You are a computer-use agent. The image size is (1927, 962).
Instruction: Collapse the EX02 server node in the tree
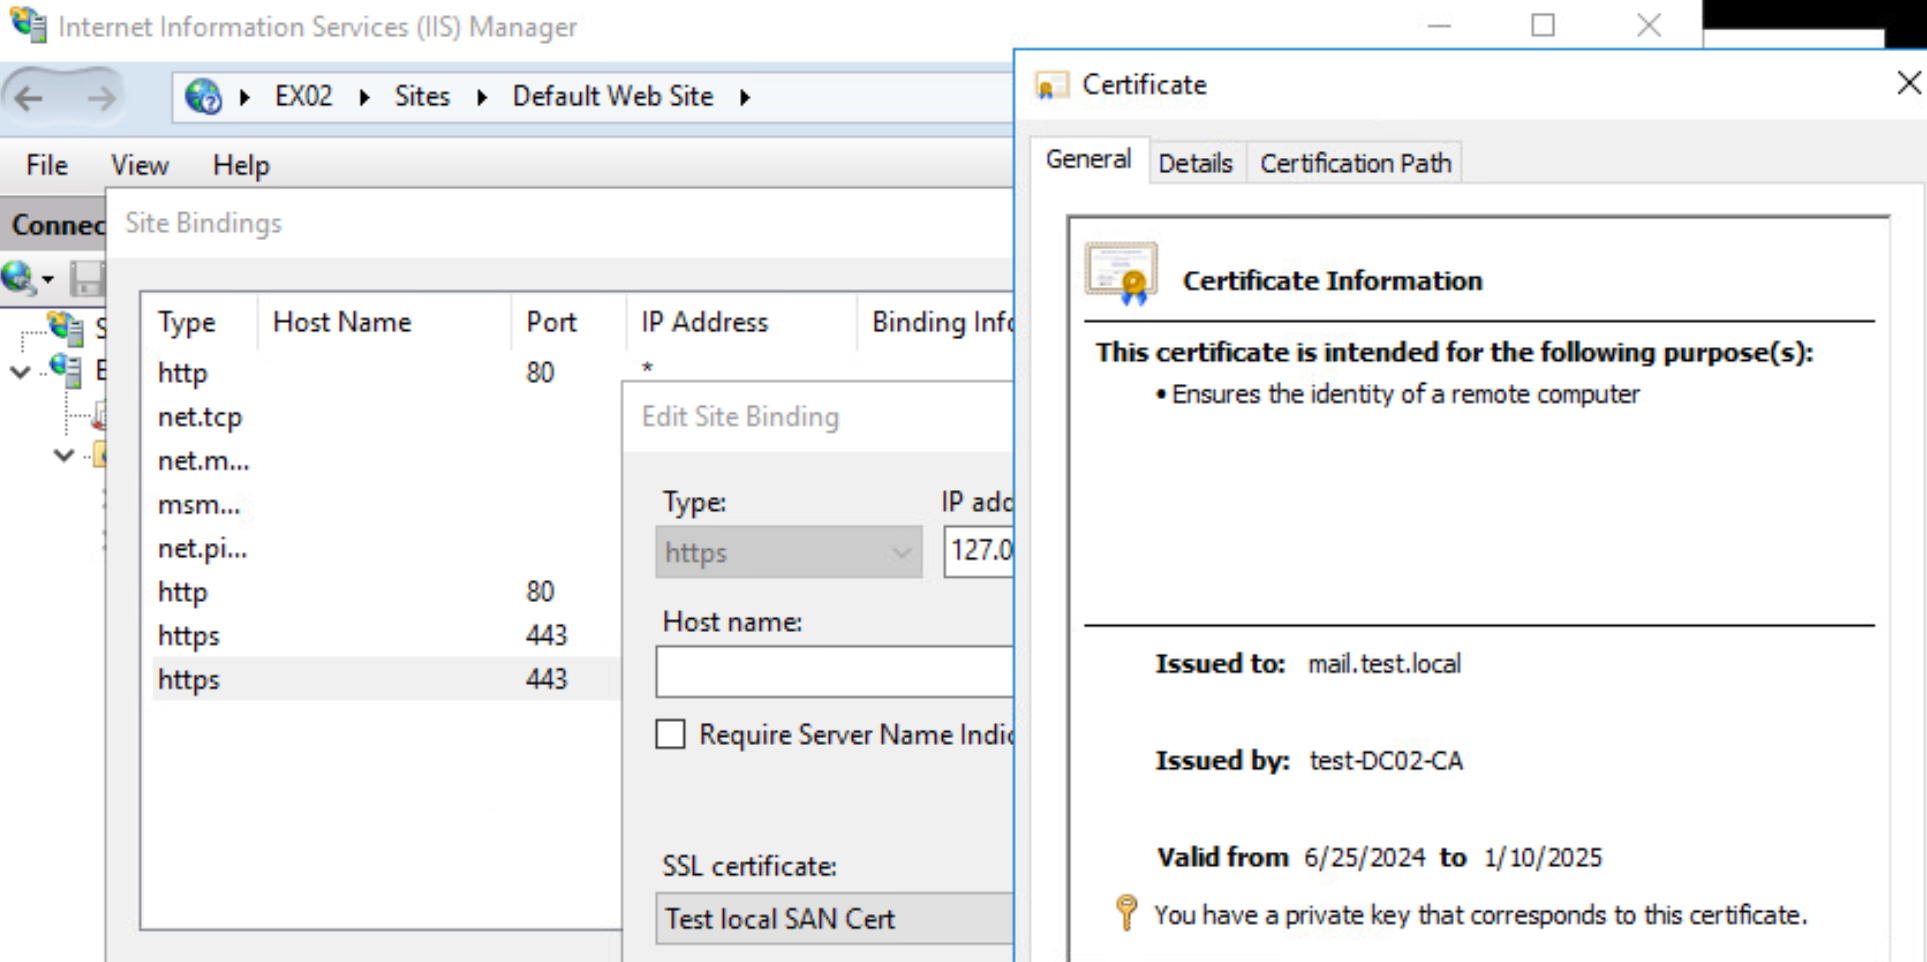pyautogui.click(x=20, y=372)
